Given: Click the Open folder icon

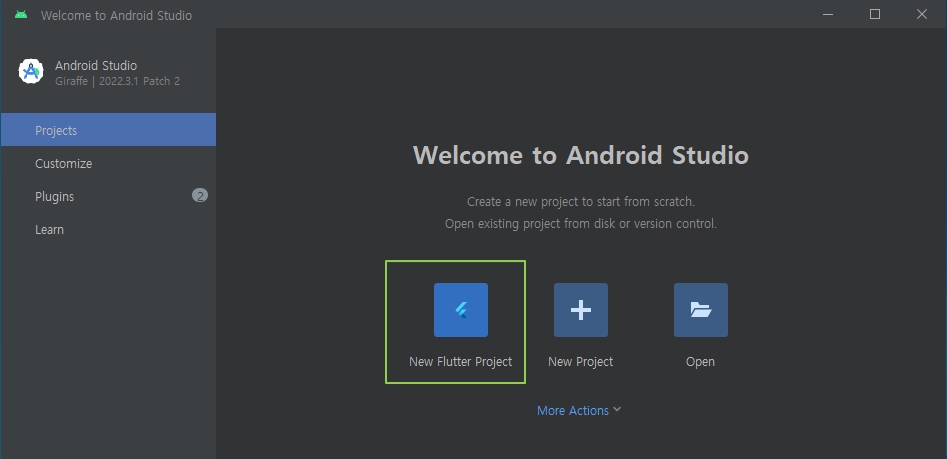Looking at the screenshot, I should click(701, 310).
